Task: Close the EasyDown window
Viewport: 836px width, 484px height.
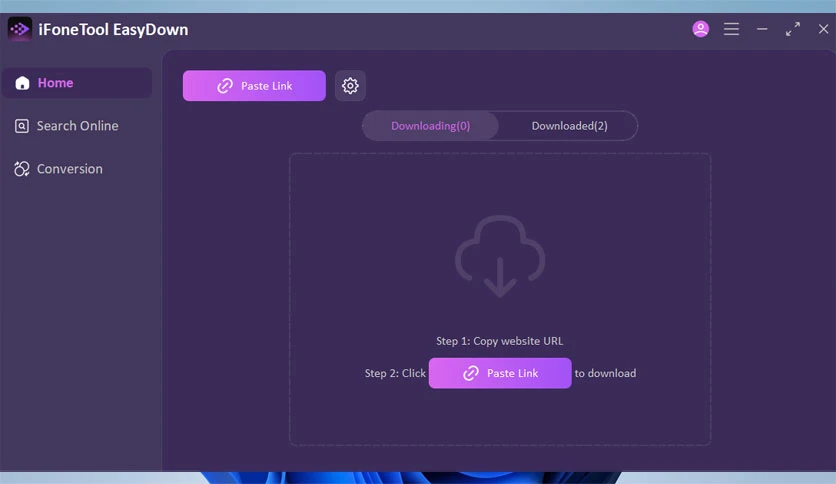Action: [823, 29]
